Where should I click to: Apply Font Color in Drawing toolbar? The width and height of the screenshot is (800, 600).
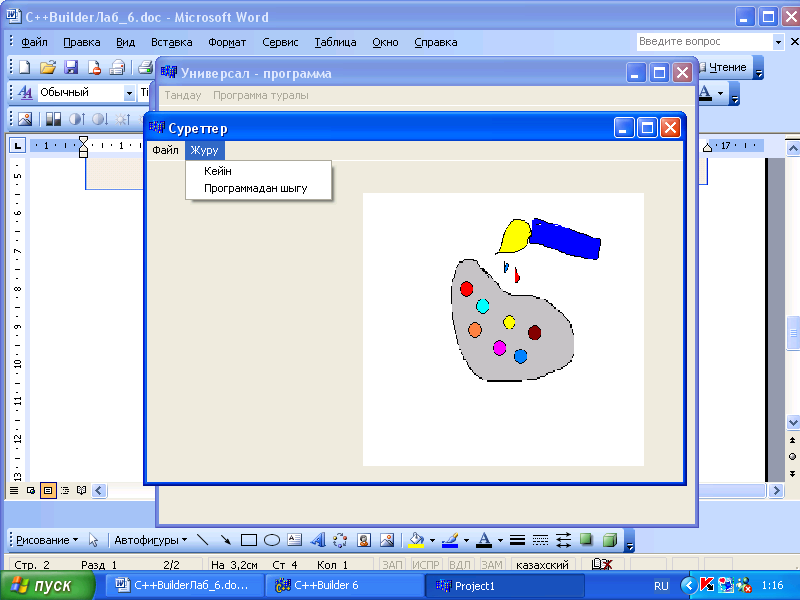coord(484,540)
